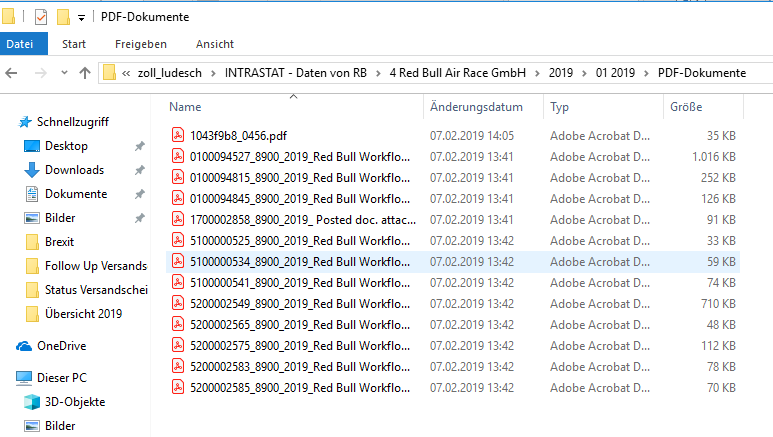Navigate to INTRASTAT - Daten von RB breadcrumb

point(296,73)
